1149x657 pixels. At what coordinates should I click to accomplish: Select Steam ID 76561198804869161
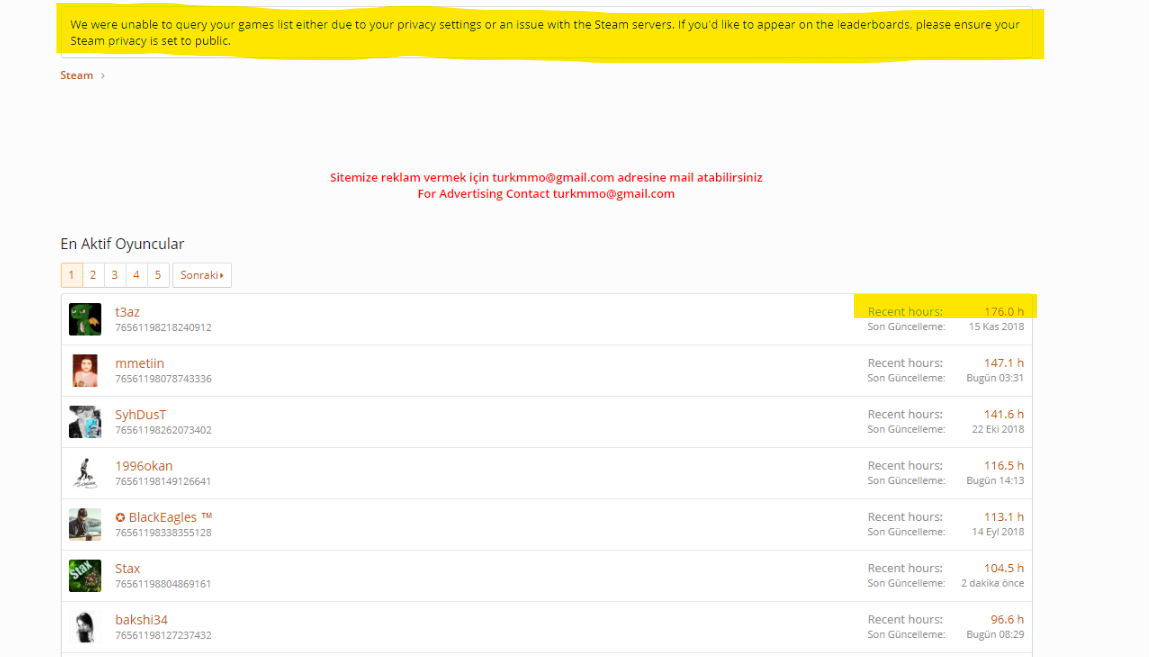coord(163,584)
